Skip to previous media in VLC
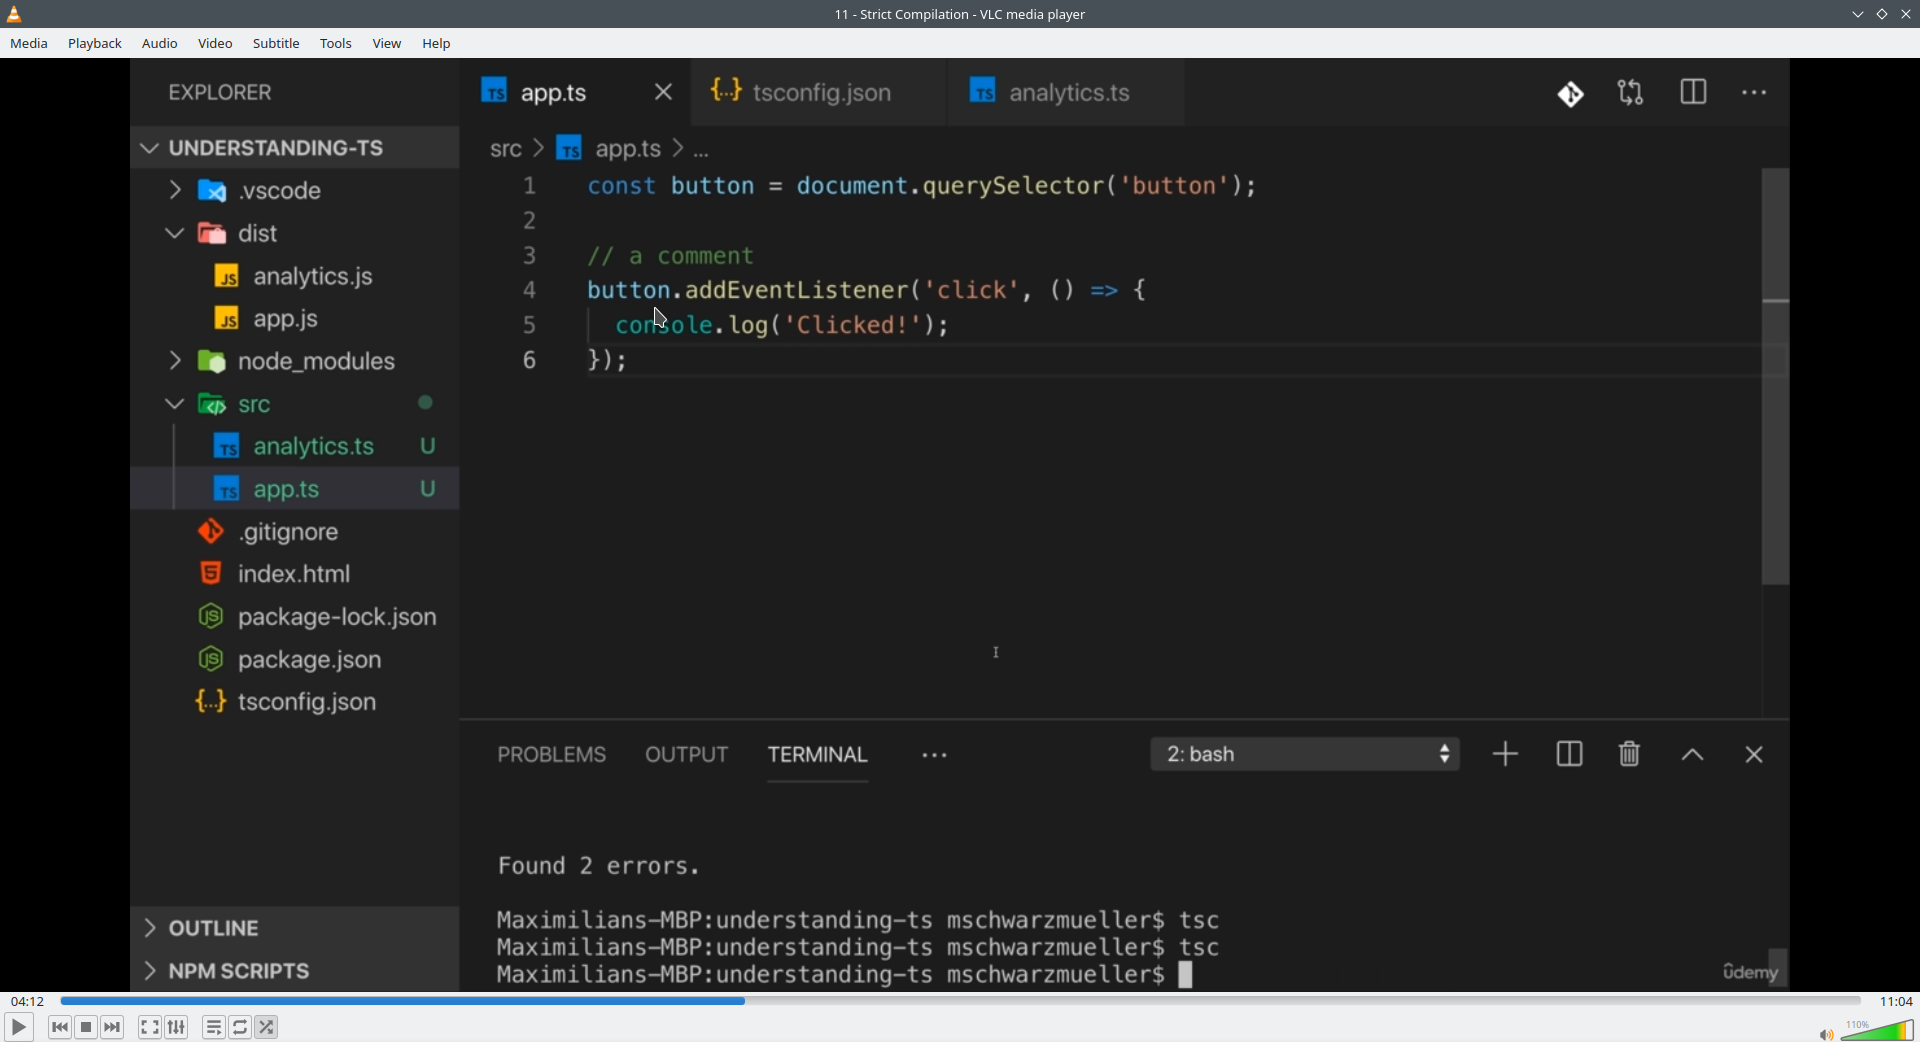Image resolution: width=1920 pixels, height=1042 pixels. pos(60,1028)
